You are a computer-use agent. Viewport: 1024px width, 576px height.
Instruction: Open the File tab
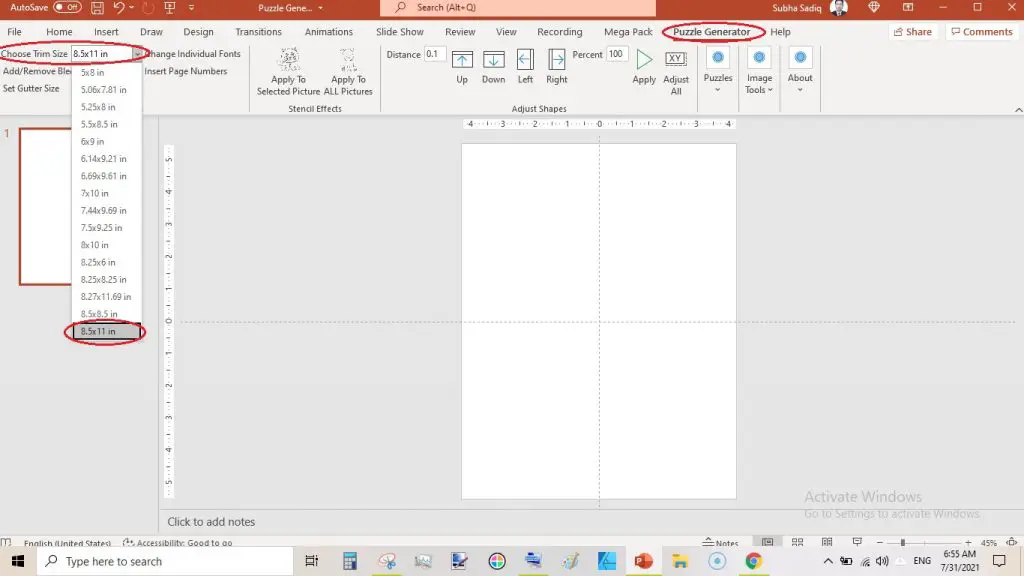point(14,31)
